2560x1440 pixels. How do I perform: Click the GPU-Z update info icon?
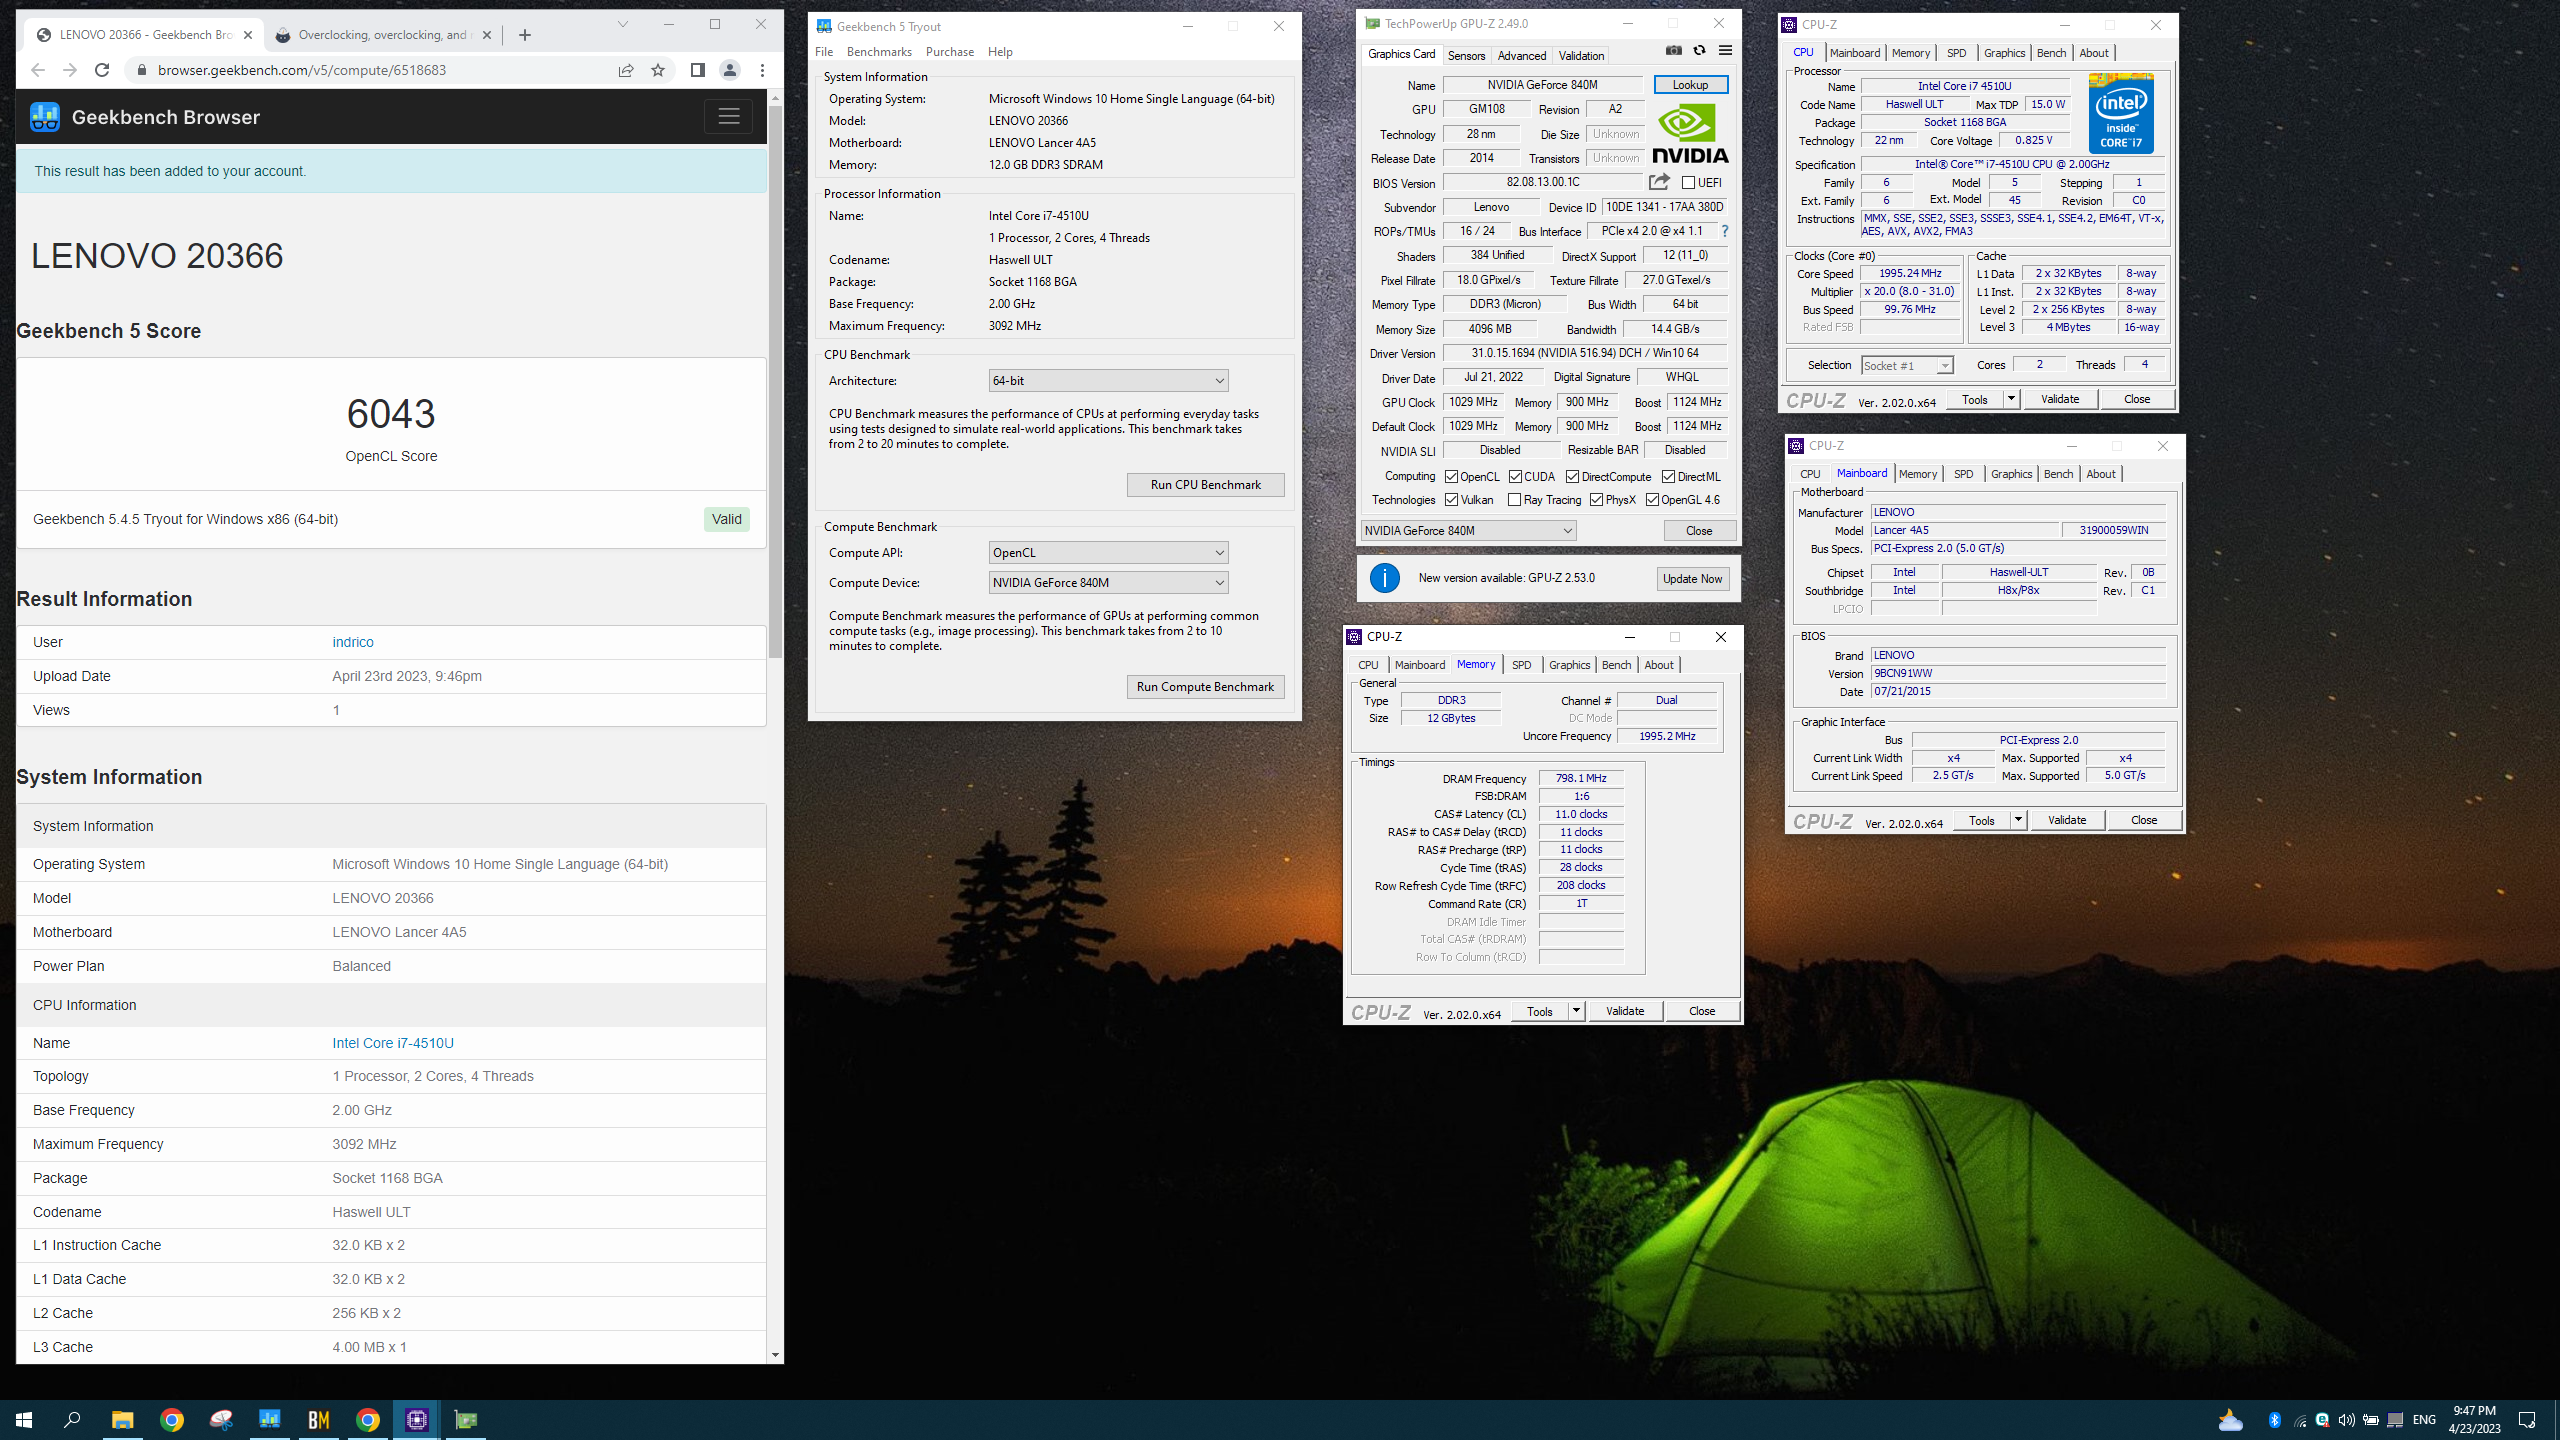point(1385,578)
